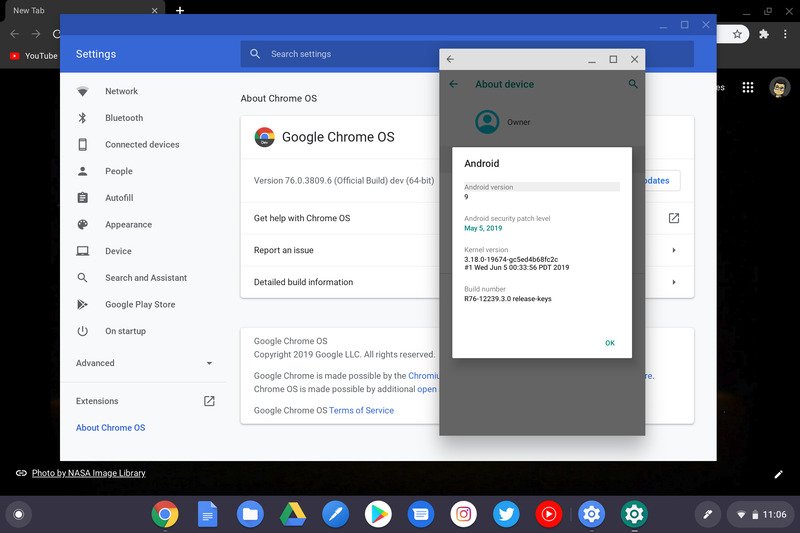800x533 pixels.
Task: Click the search icon in About device
Action: 633,85
